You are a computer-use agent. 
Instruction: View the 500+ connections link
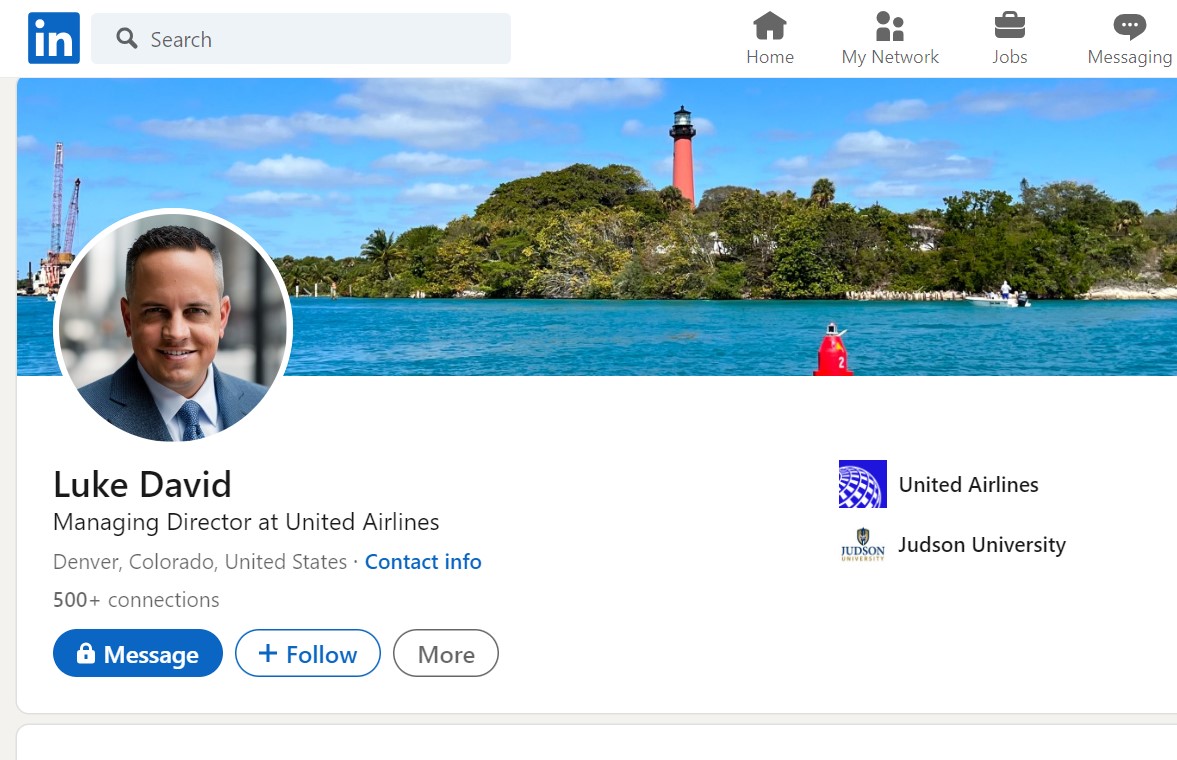click(x=136, y=600)
